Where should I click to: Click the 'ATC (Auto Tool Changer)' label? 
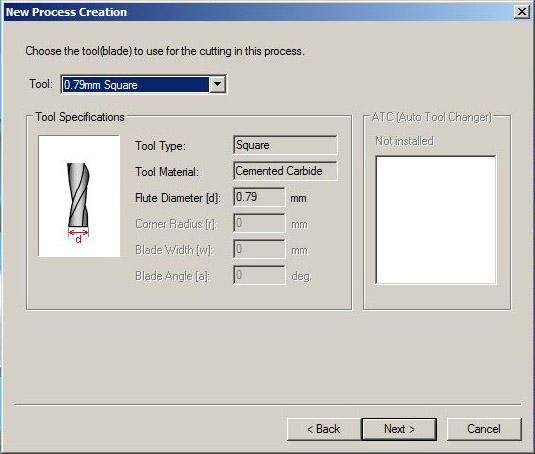432,117
